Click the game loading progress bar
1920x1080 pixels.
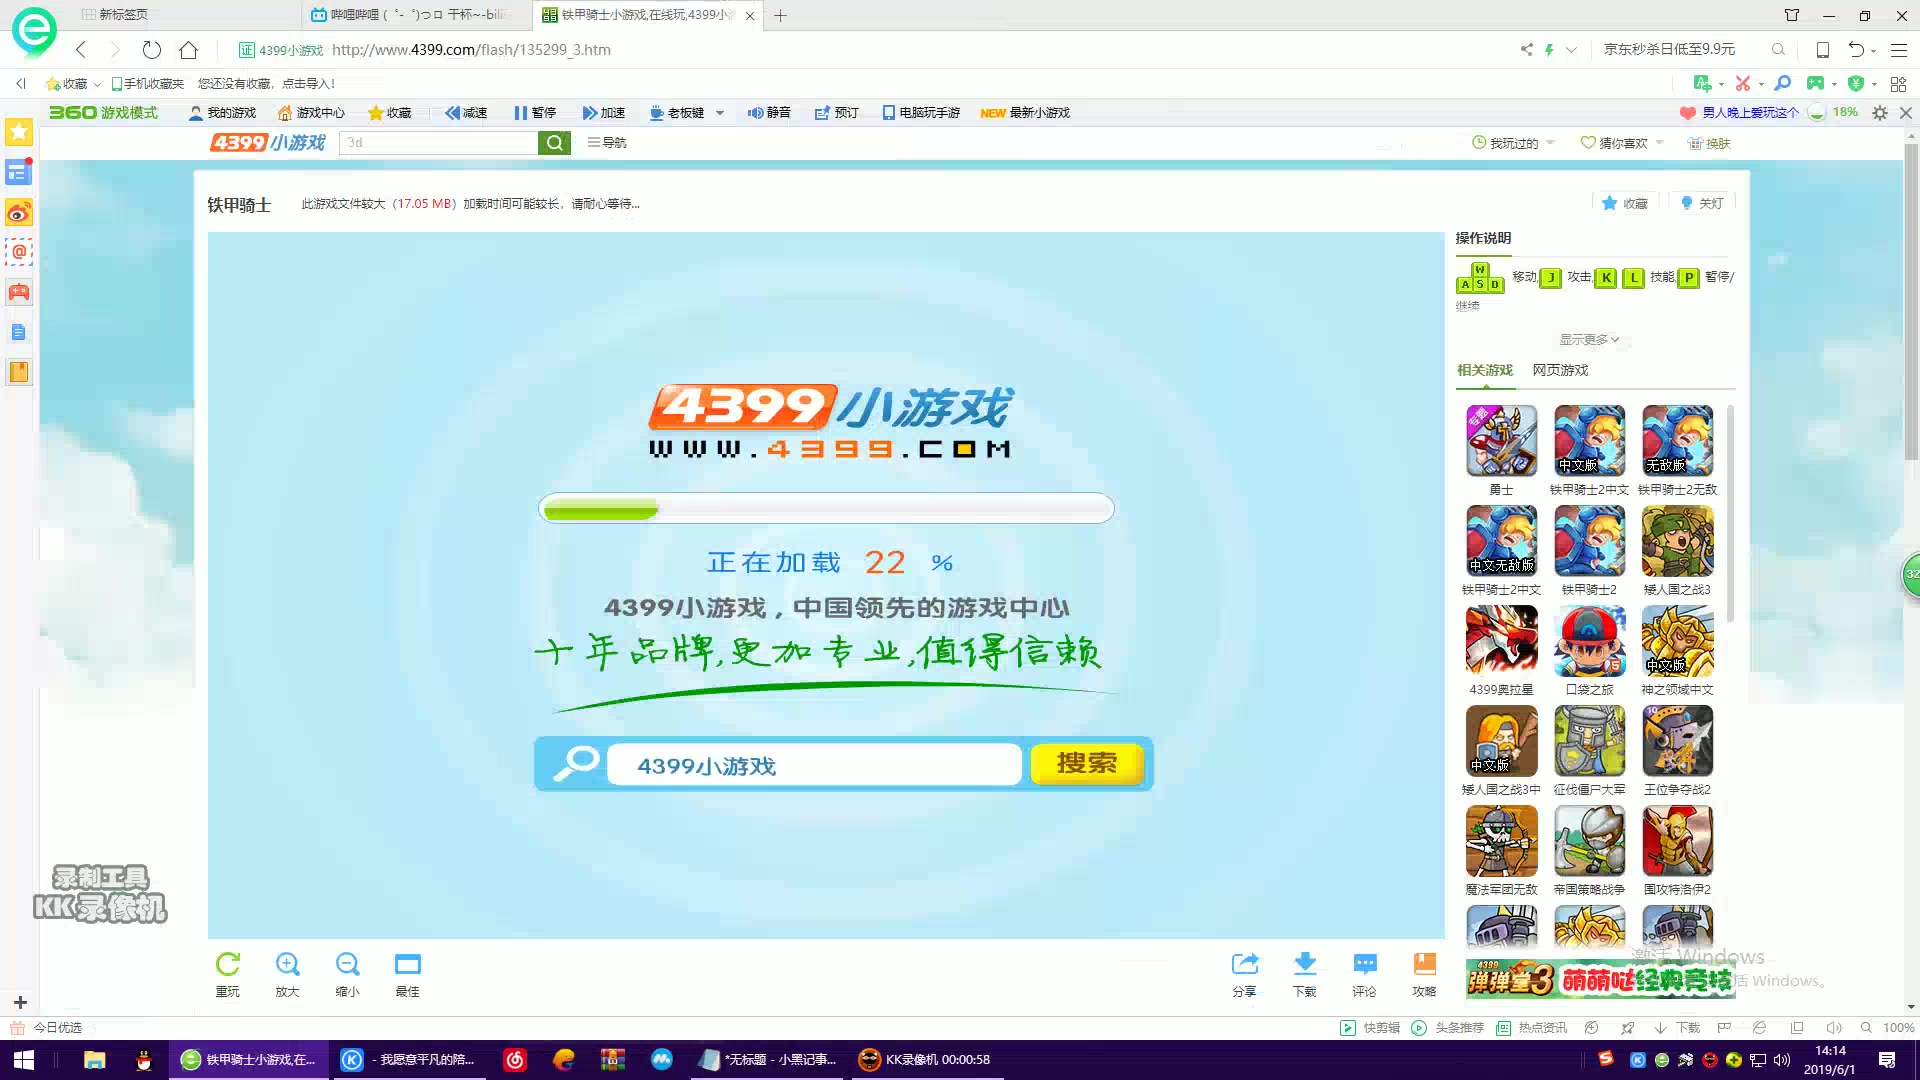click(x=826, y=508)
